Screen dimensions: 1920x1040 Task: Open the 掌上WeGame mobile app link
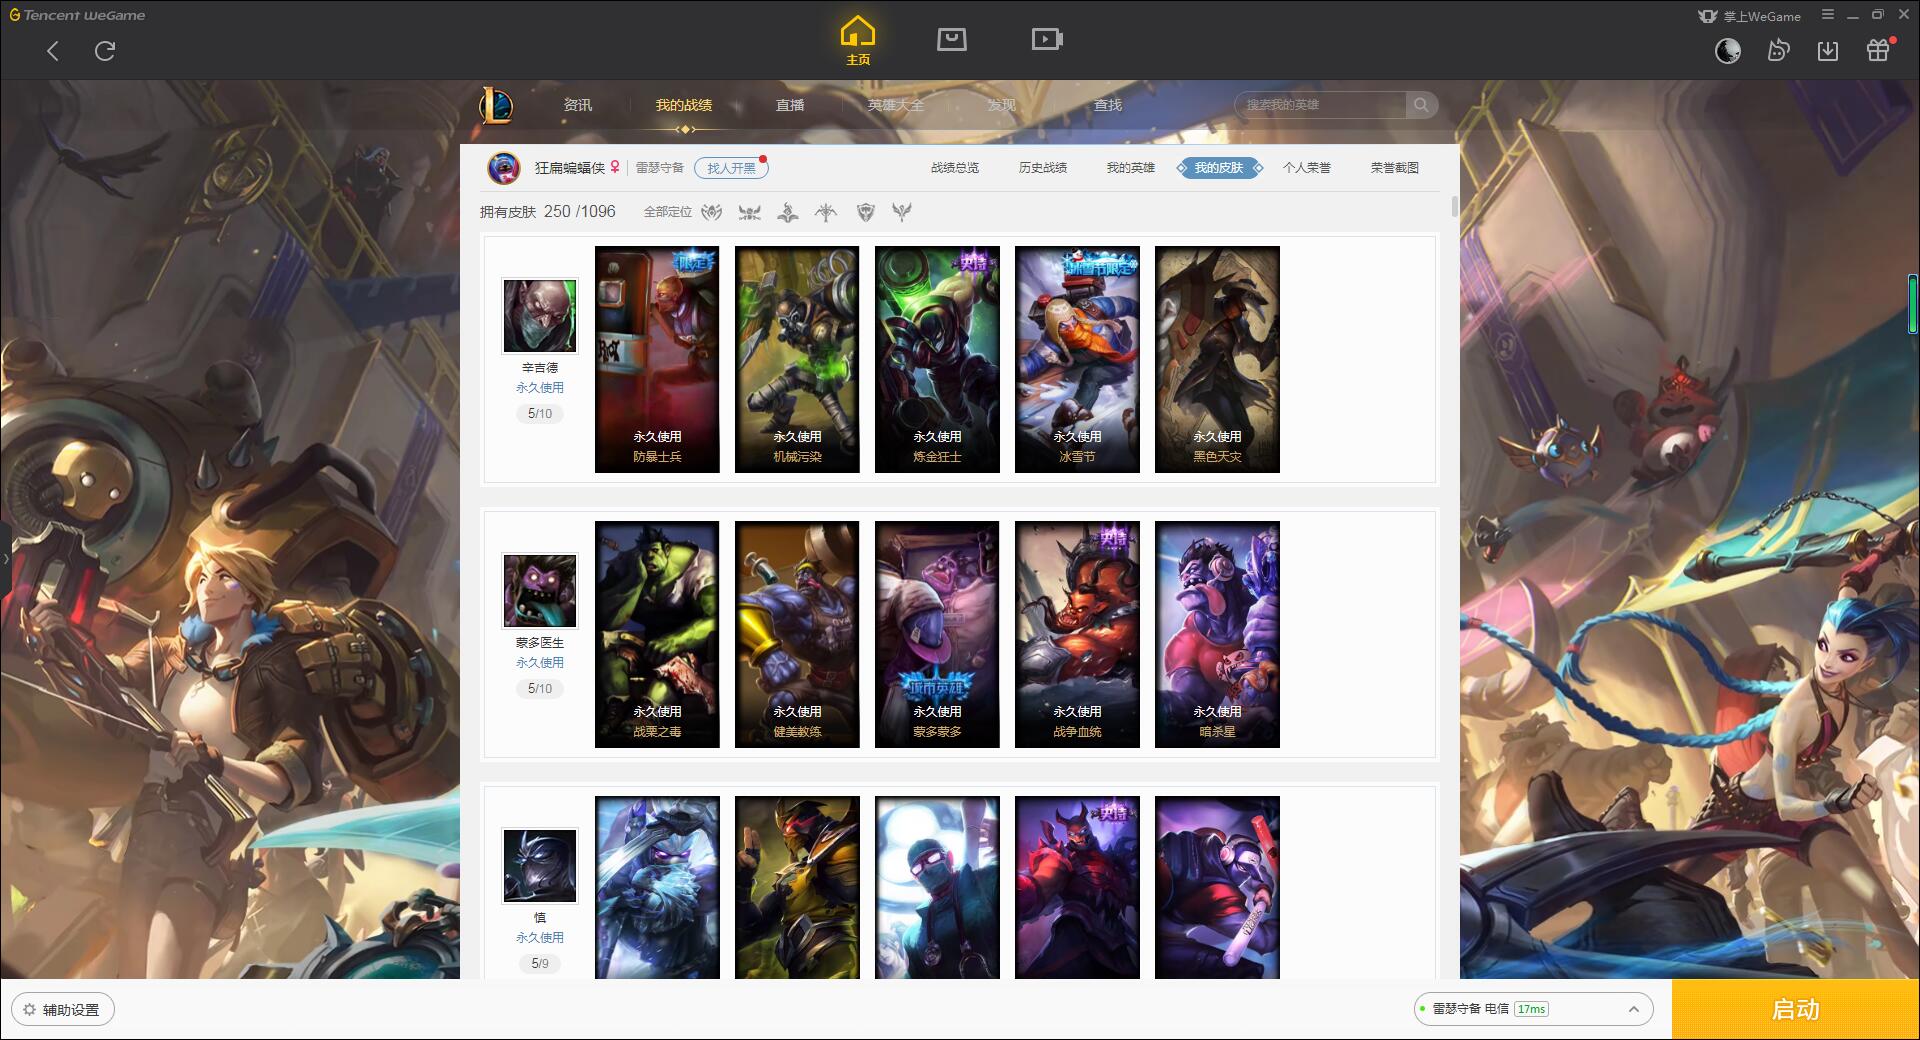(x=1749, y=16)
